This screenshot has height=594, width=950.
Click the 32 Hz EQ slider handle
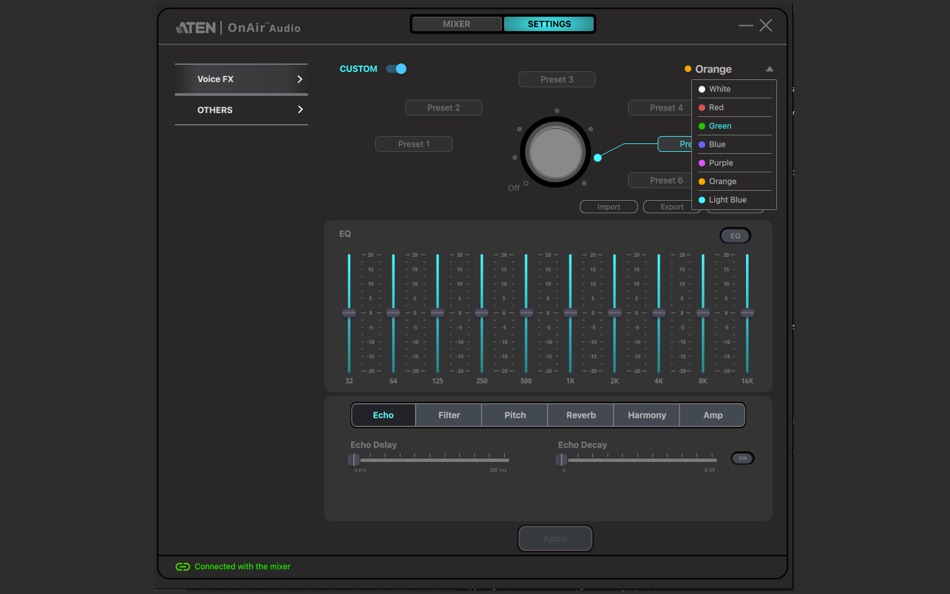[349, 313]
